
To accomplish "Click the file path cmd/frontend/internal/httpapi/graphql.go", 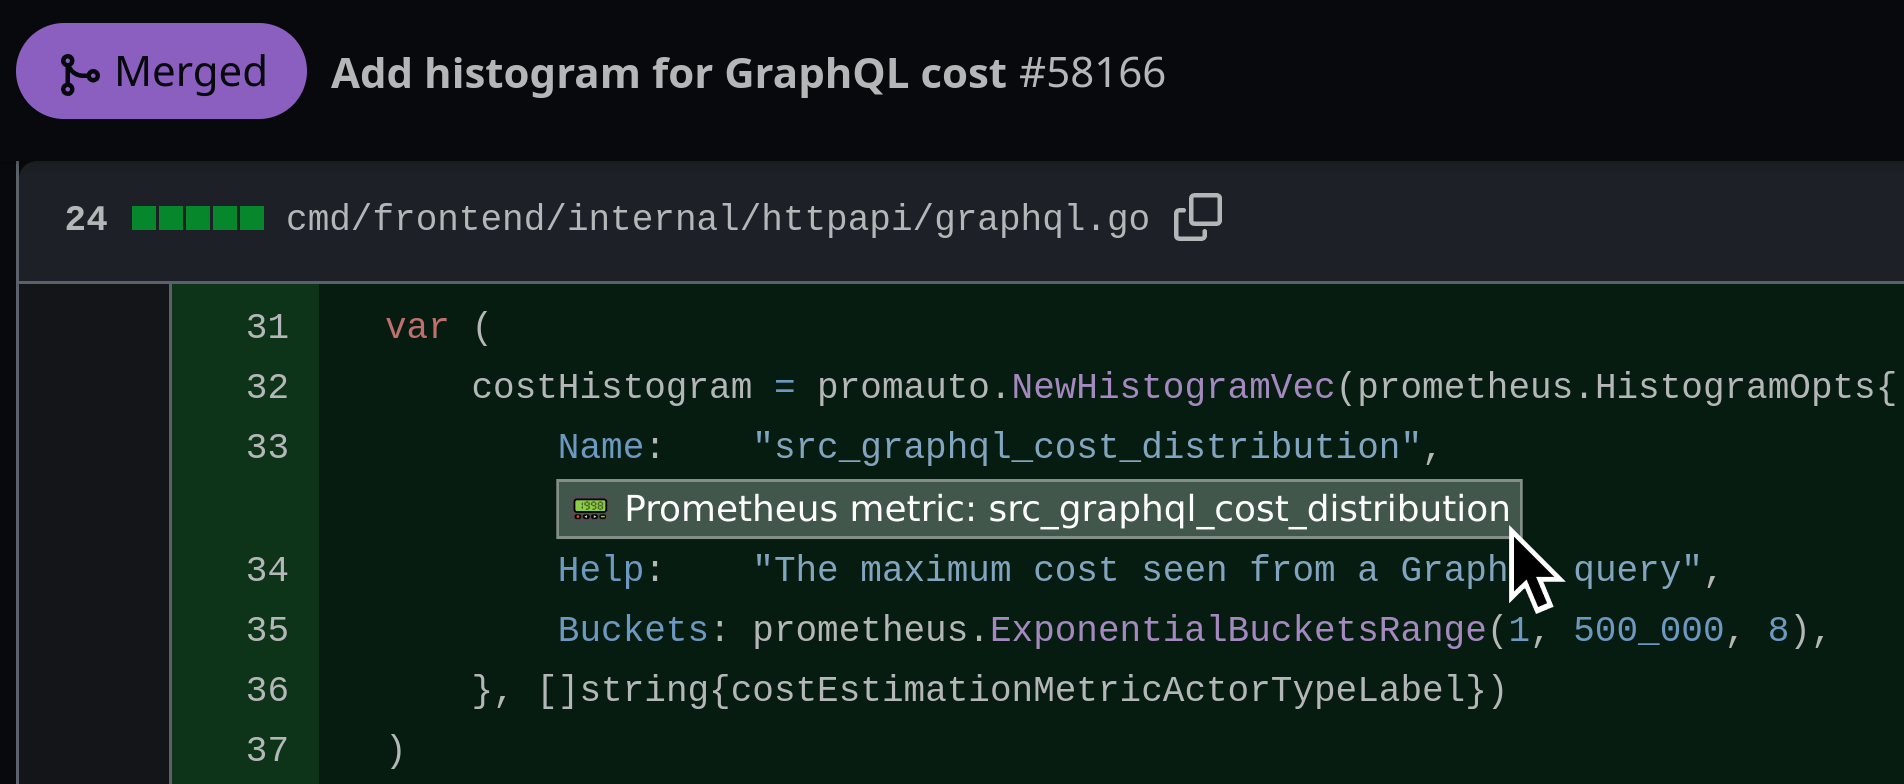I will pyautogui.click(x=717, y=218).
